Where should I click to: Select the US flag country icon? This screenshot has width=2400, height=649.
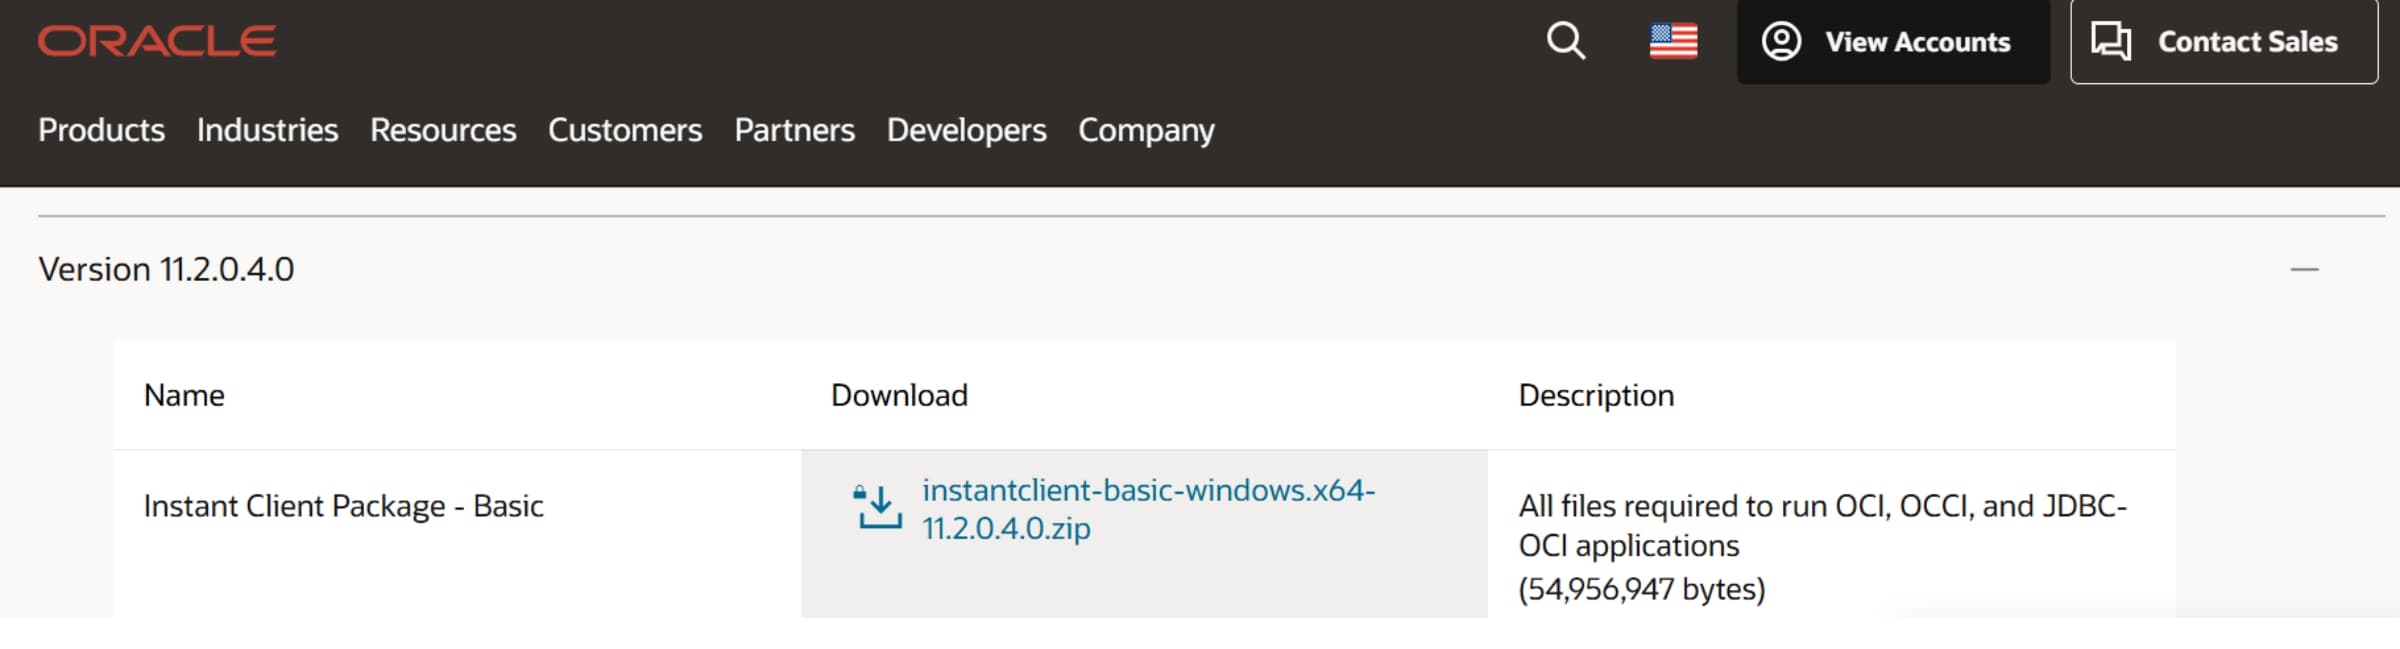pos(1673,41)
